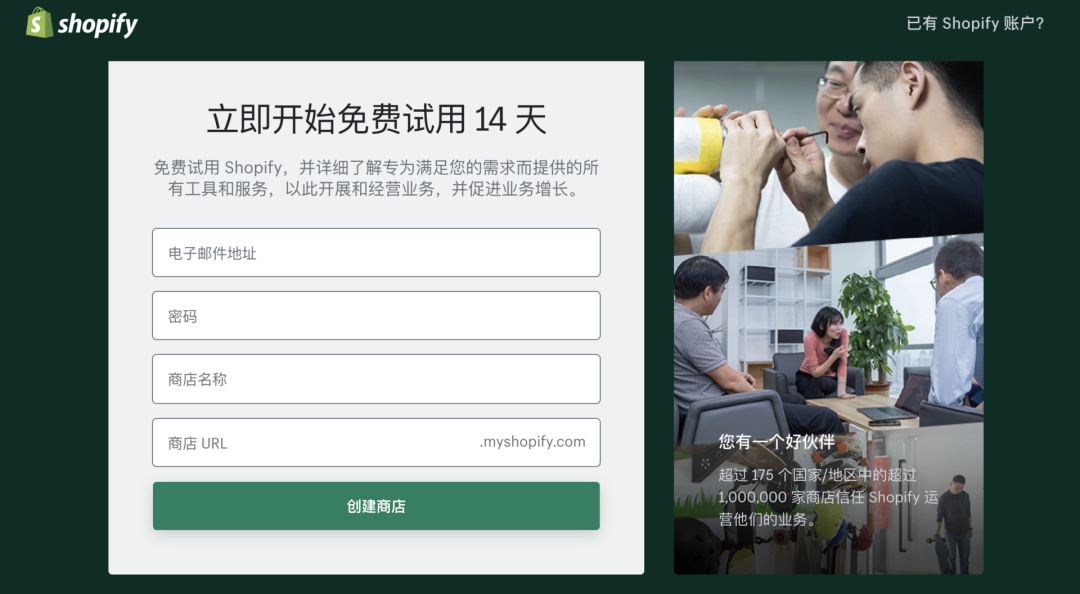The height and width of the screenshot is (594, 1080).
Task: Click the shopify wordmark text in header
Action: pos(98,24)
